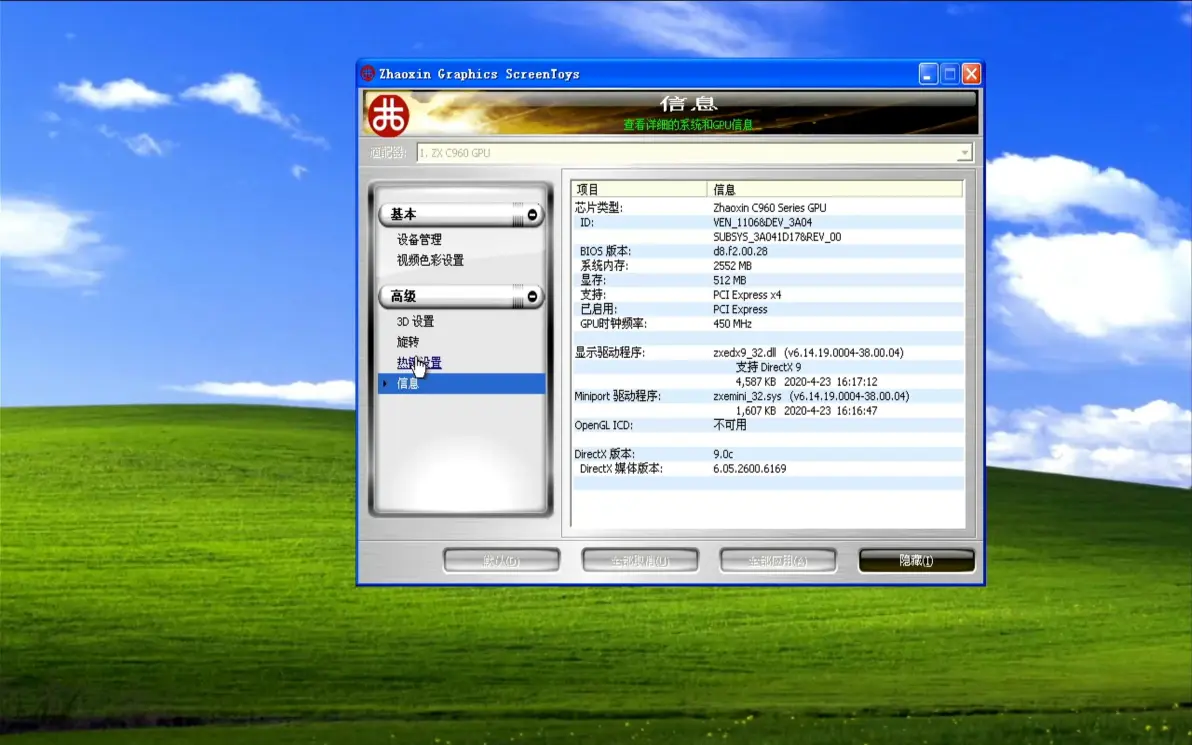Click the 支持 DirectX 9 line
Screen dimensions: 1192x745
[768, 366]
